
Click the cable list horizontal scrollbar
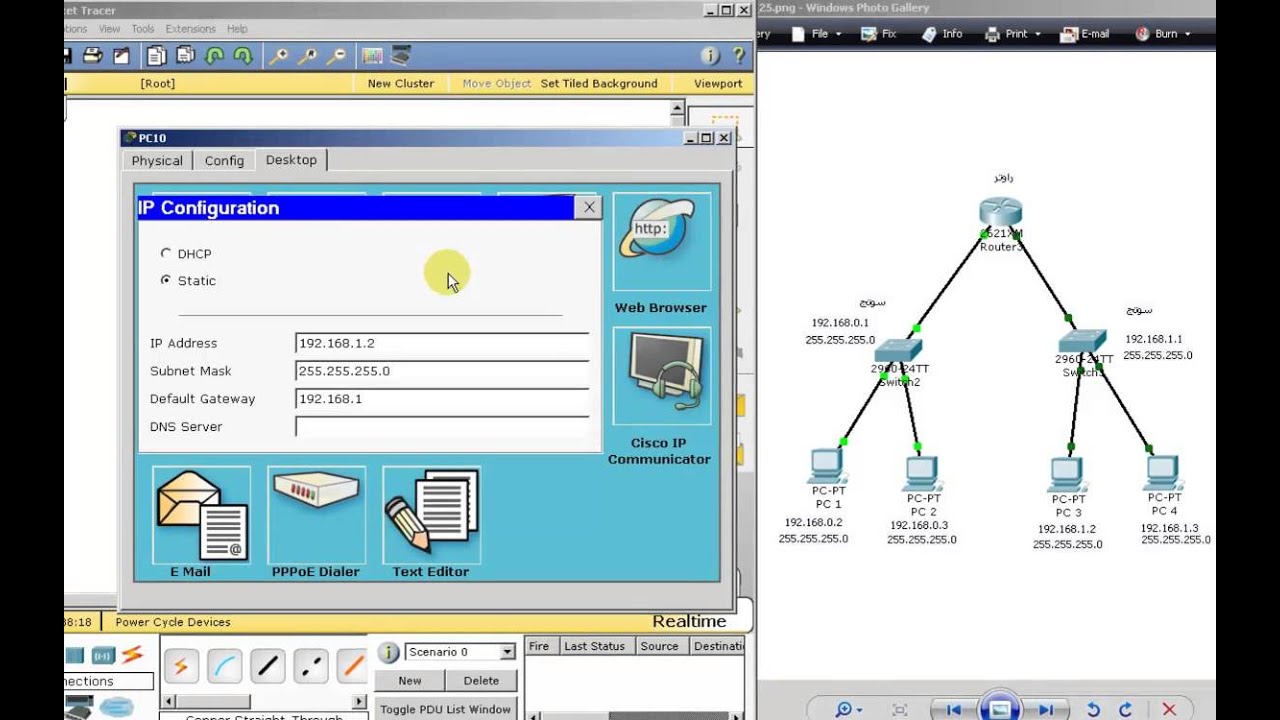(x=262, y=702)
